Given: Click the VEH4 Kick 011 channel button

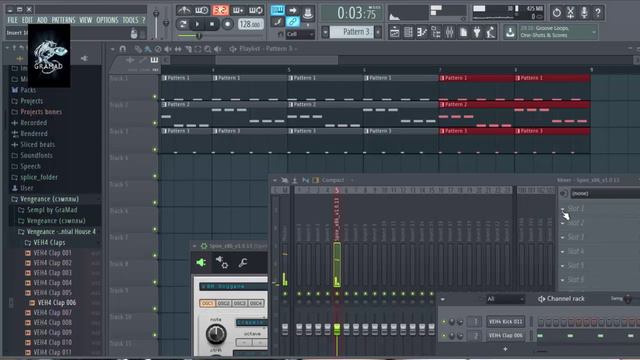Looking at the screenshot, I should [505, 322].
